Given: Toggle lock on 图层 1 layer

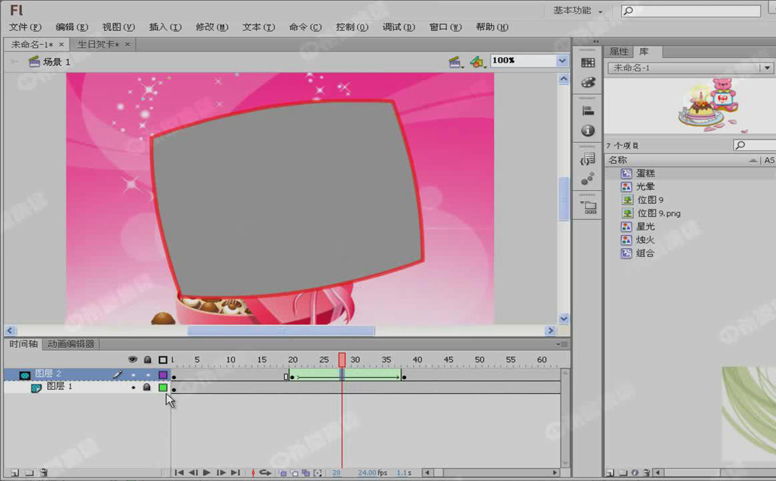Looking at the screenshot, I should click(x=147, y=387).
